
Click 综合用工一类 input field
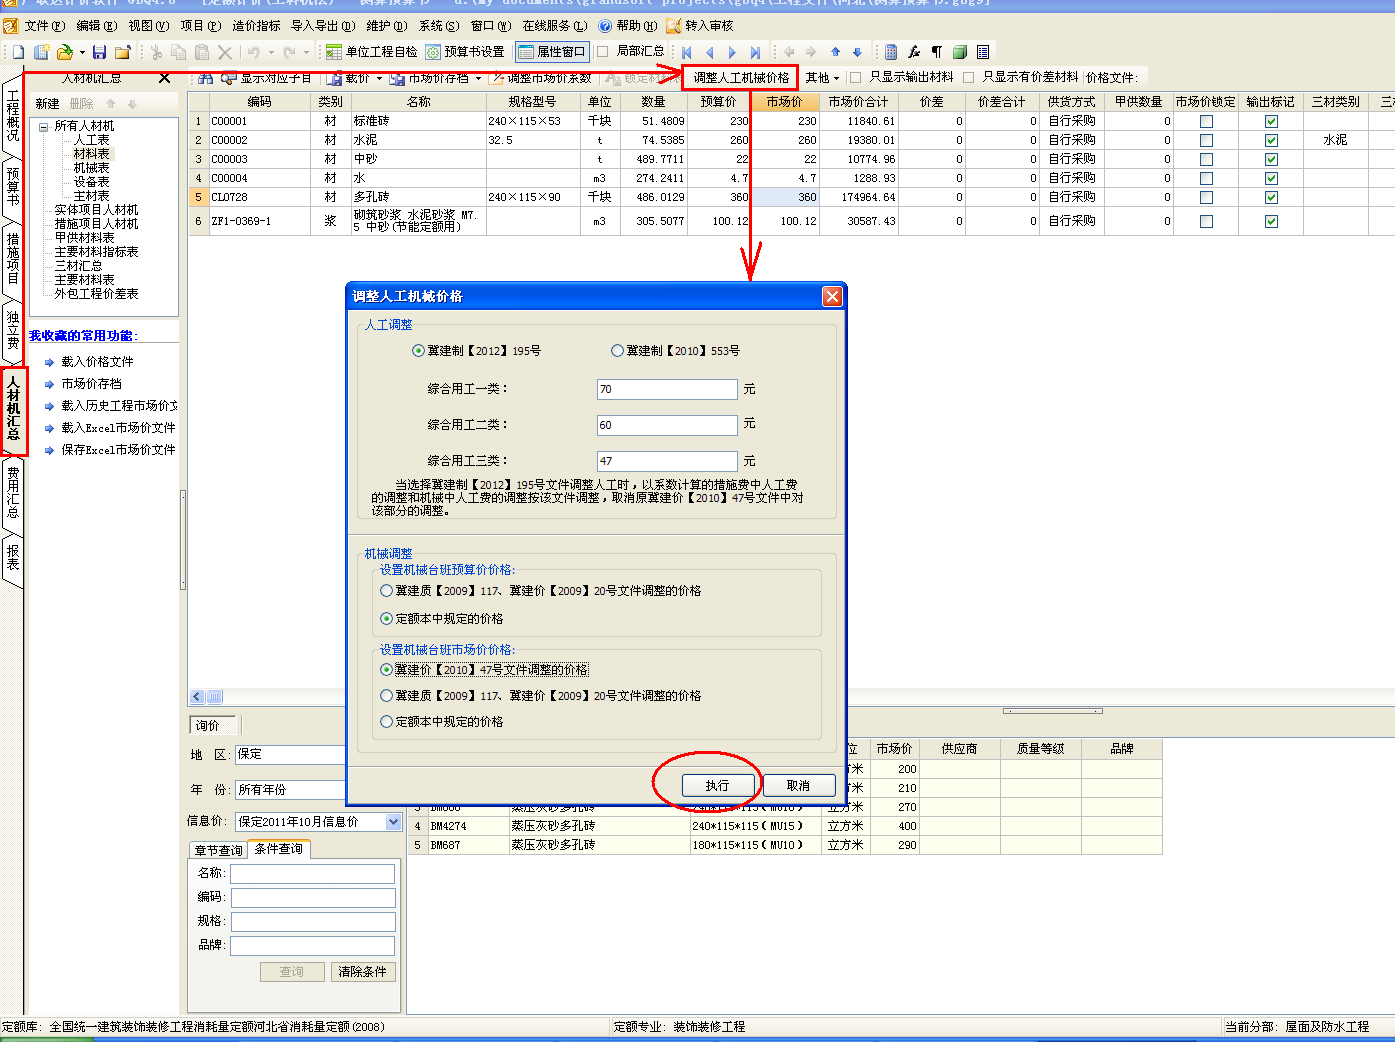click(x=667, y=389)
